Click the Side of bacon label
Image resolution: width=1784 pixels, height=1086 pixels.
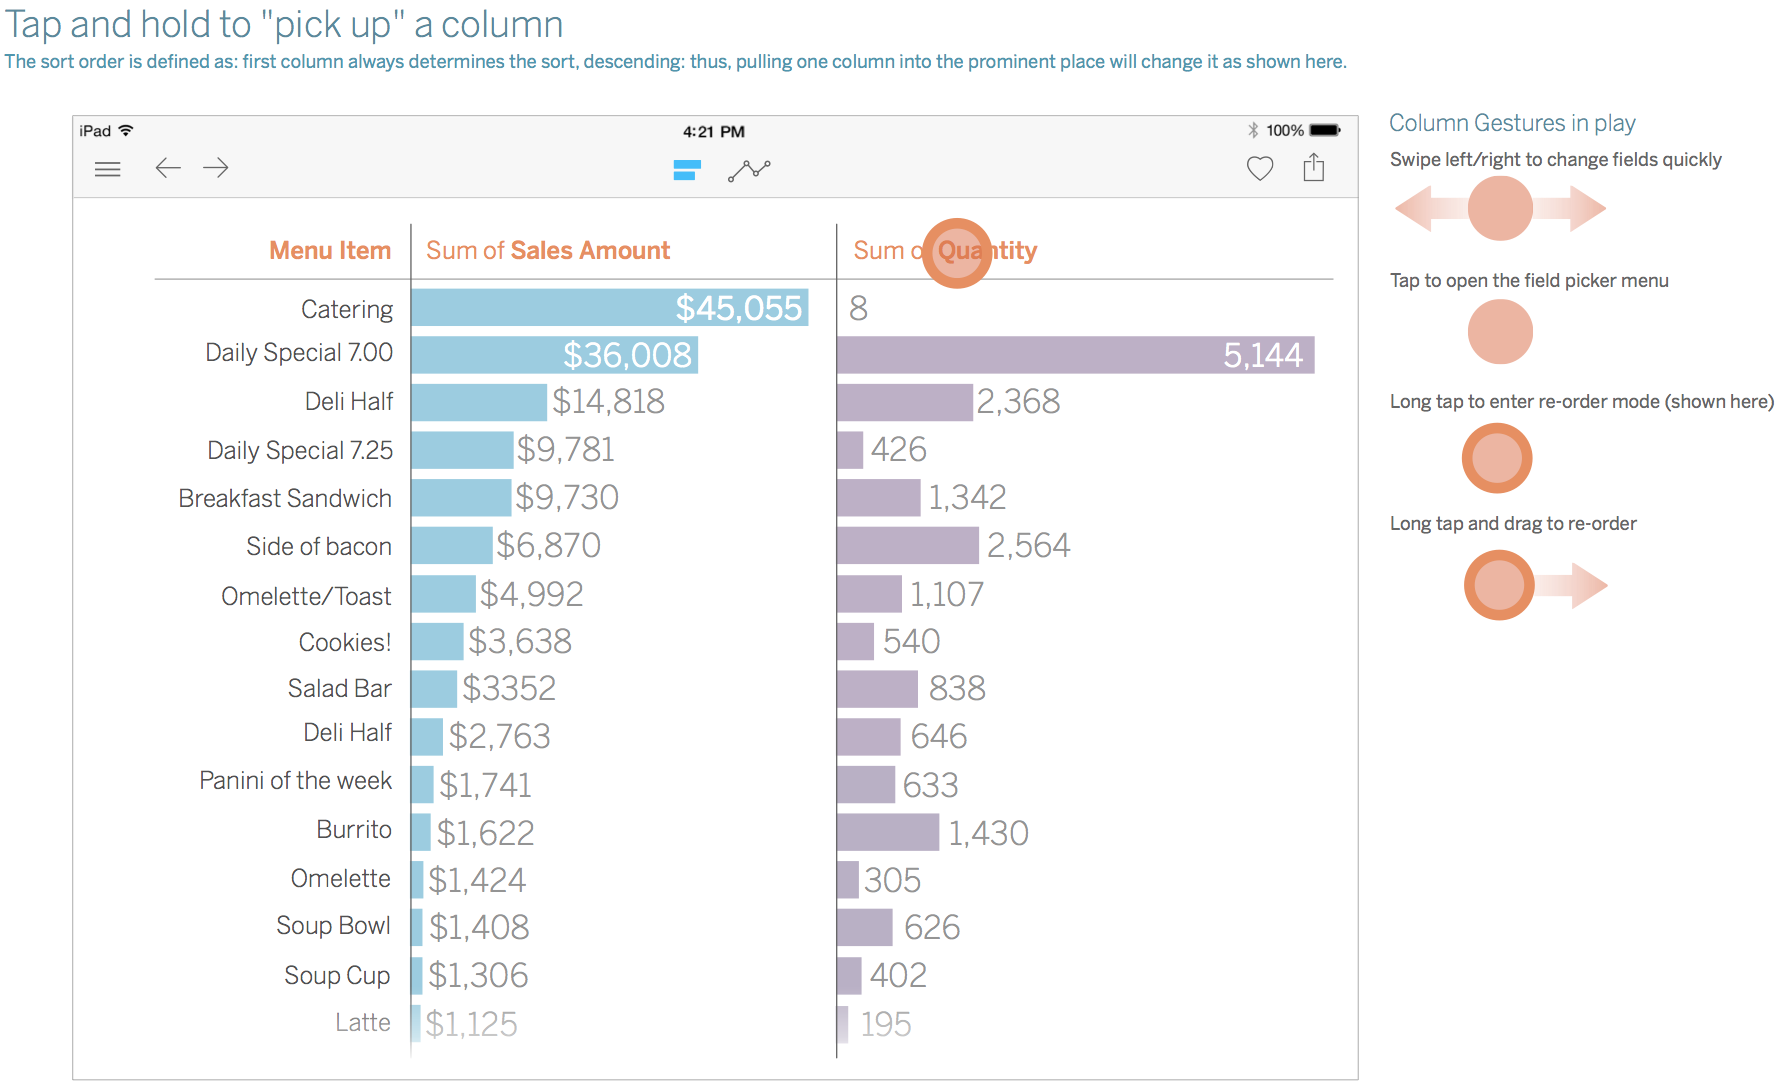(x=319, y=546)
